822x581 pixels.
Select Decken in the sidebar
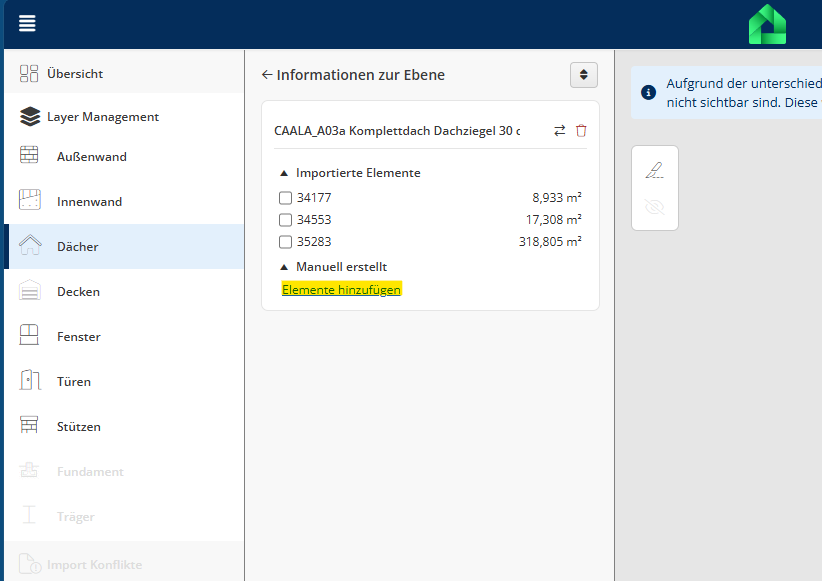pos(124,292)
